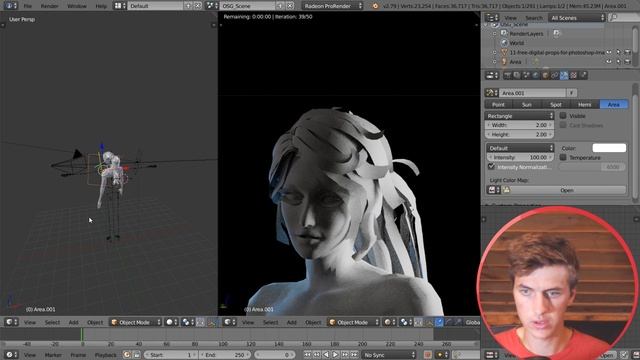Image resolution: width=640 pixels, height=360 pixels.
Task: Click the timeline End frame field
Action: pyautogui.click(x=224, y=355)
